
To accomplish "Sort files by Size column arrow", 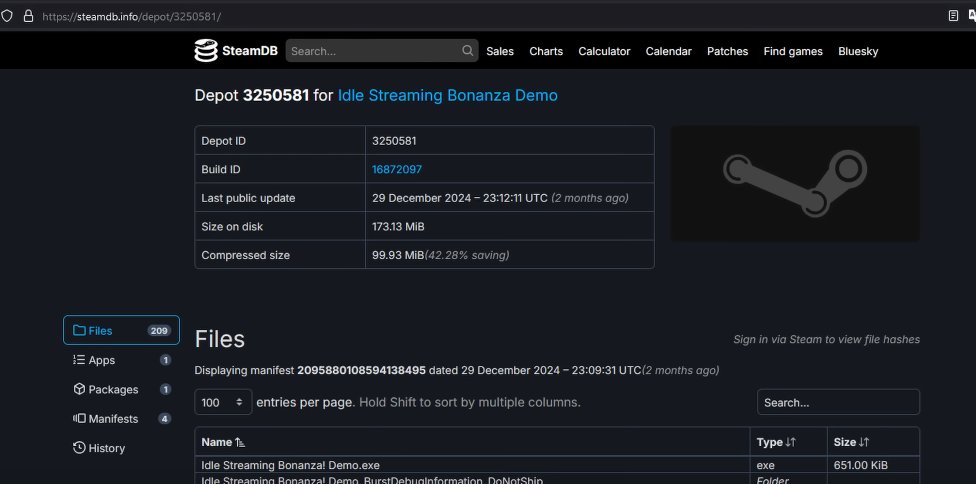I will pyautogui.click(x=864, y=442).
